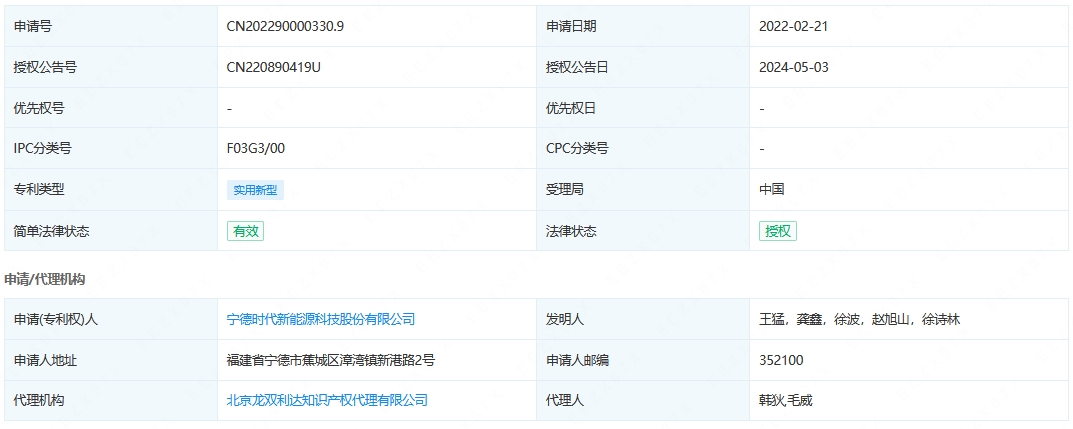Screen dimensions: 1073x429
Task: Select applicant postcode 352100
Action: click(781, 360)
